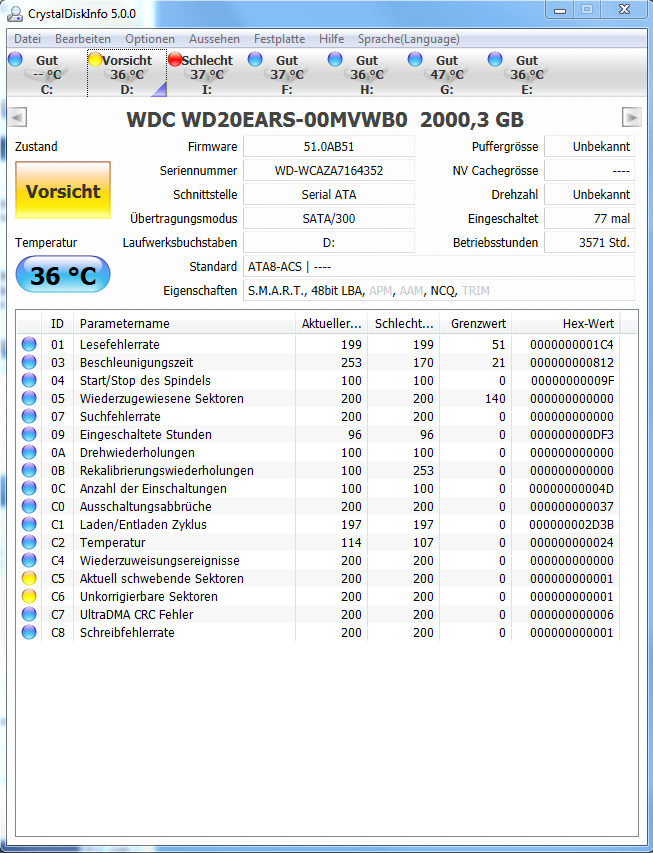Click status icon for Ausschaltungsabbrüche row
Screen dimensions: 653x853
[29, 506]
